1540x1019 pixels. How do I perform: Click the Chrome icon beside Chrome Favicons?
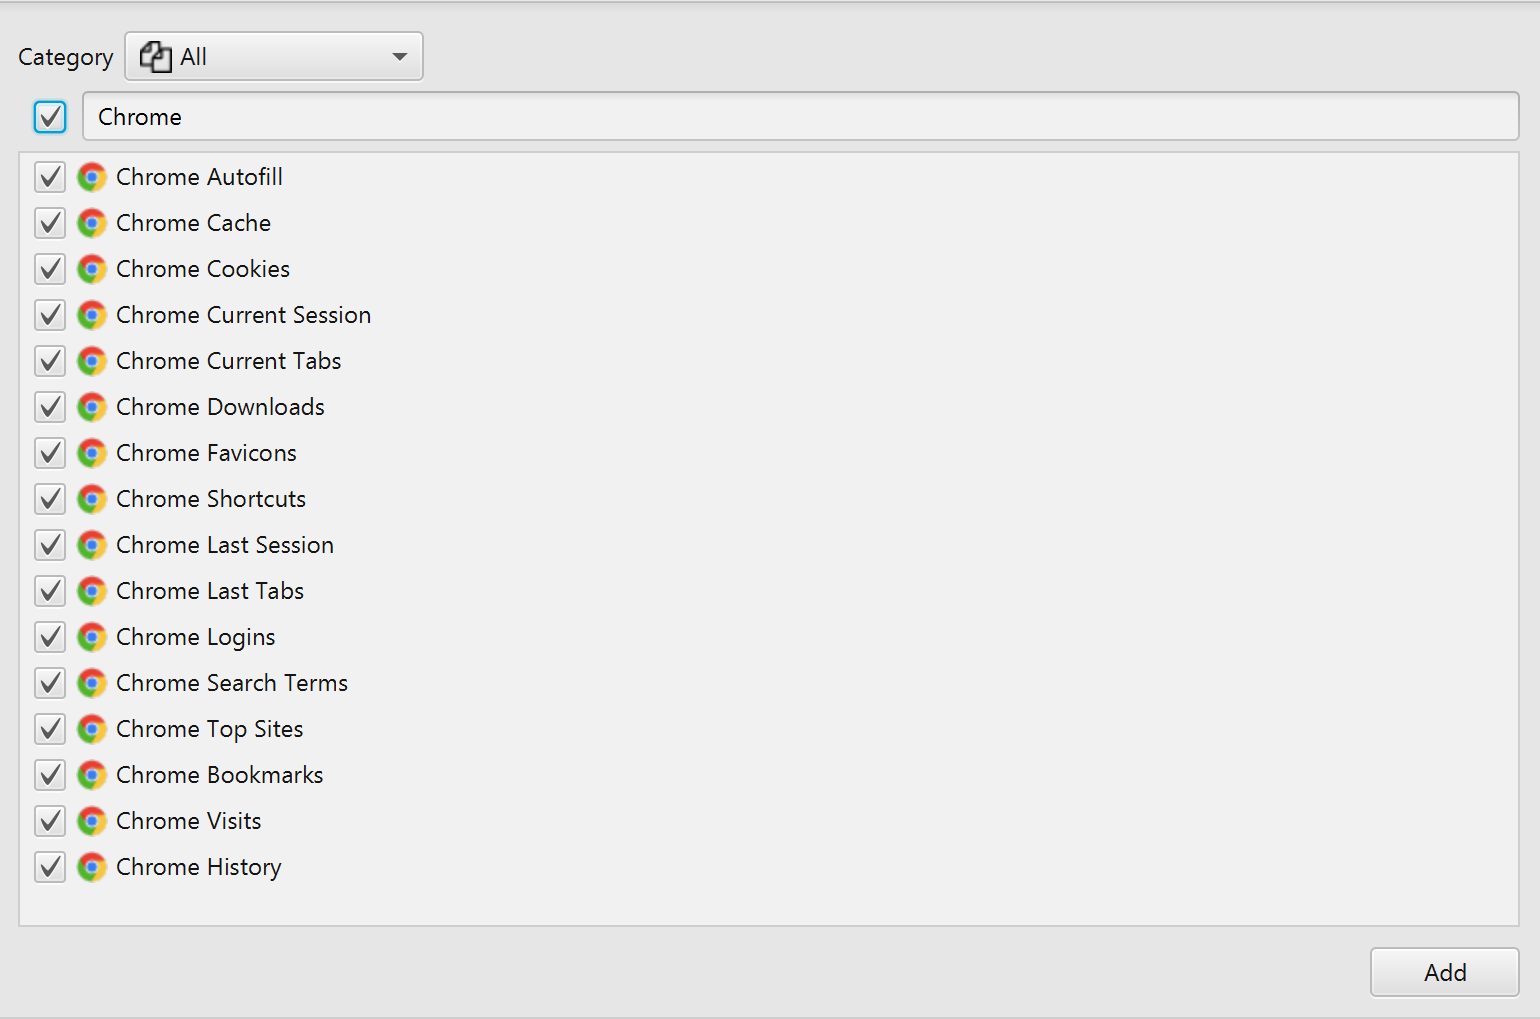[92, 453]
